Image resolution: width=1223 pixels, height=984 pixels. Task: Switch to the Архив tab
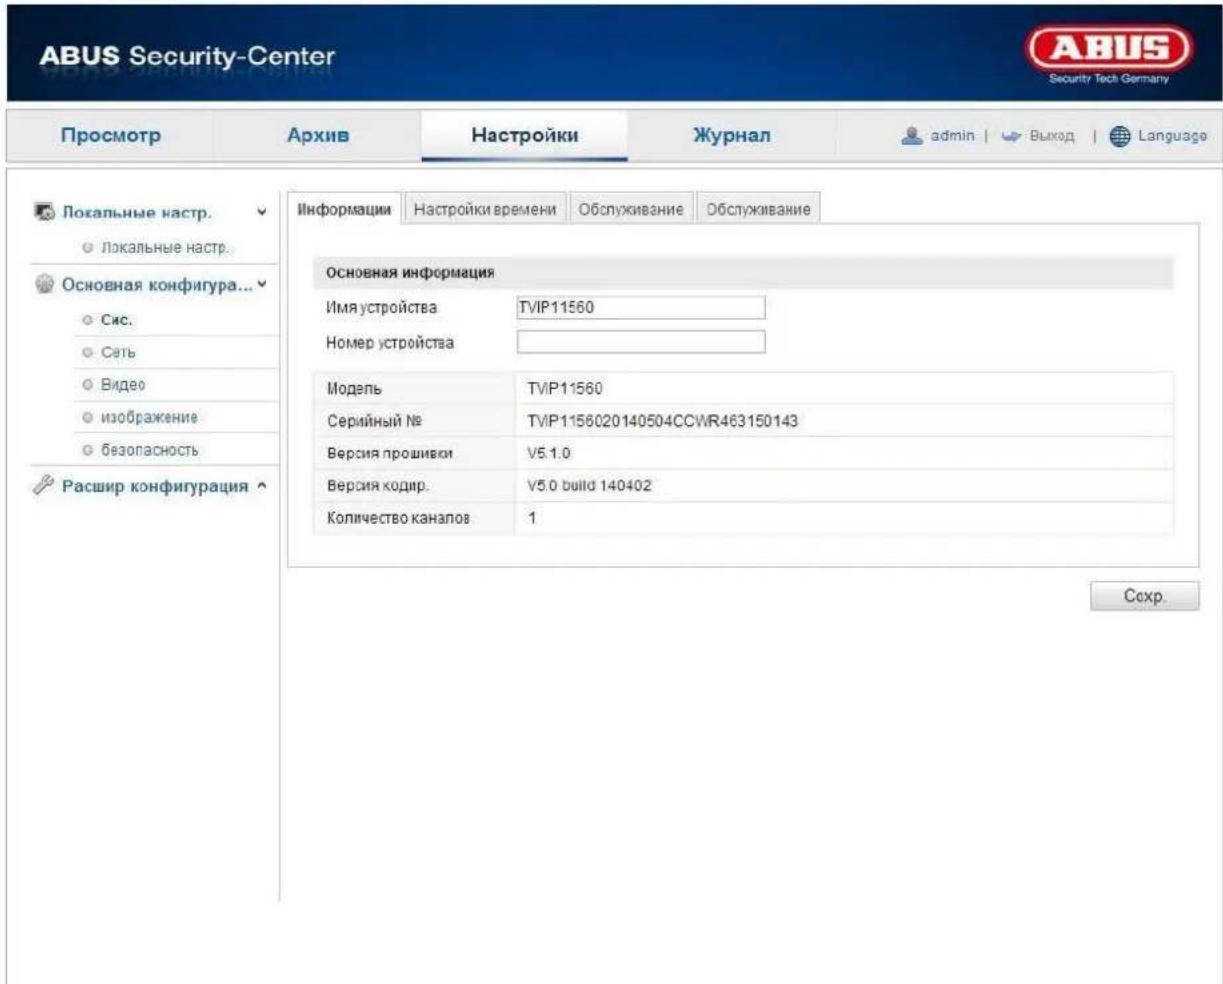click(318, 136)
